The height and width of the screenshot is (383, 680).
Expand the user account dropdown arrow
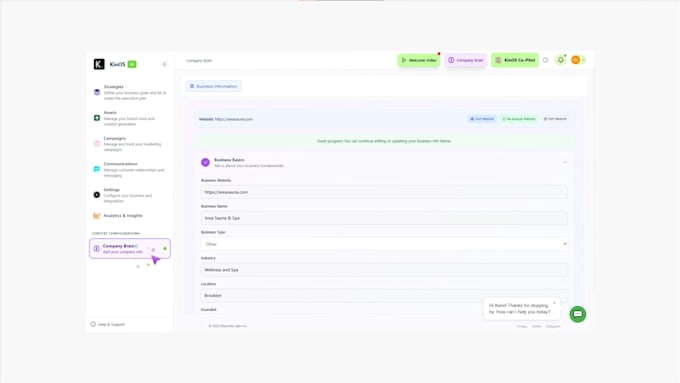(583, 61)
